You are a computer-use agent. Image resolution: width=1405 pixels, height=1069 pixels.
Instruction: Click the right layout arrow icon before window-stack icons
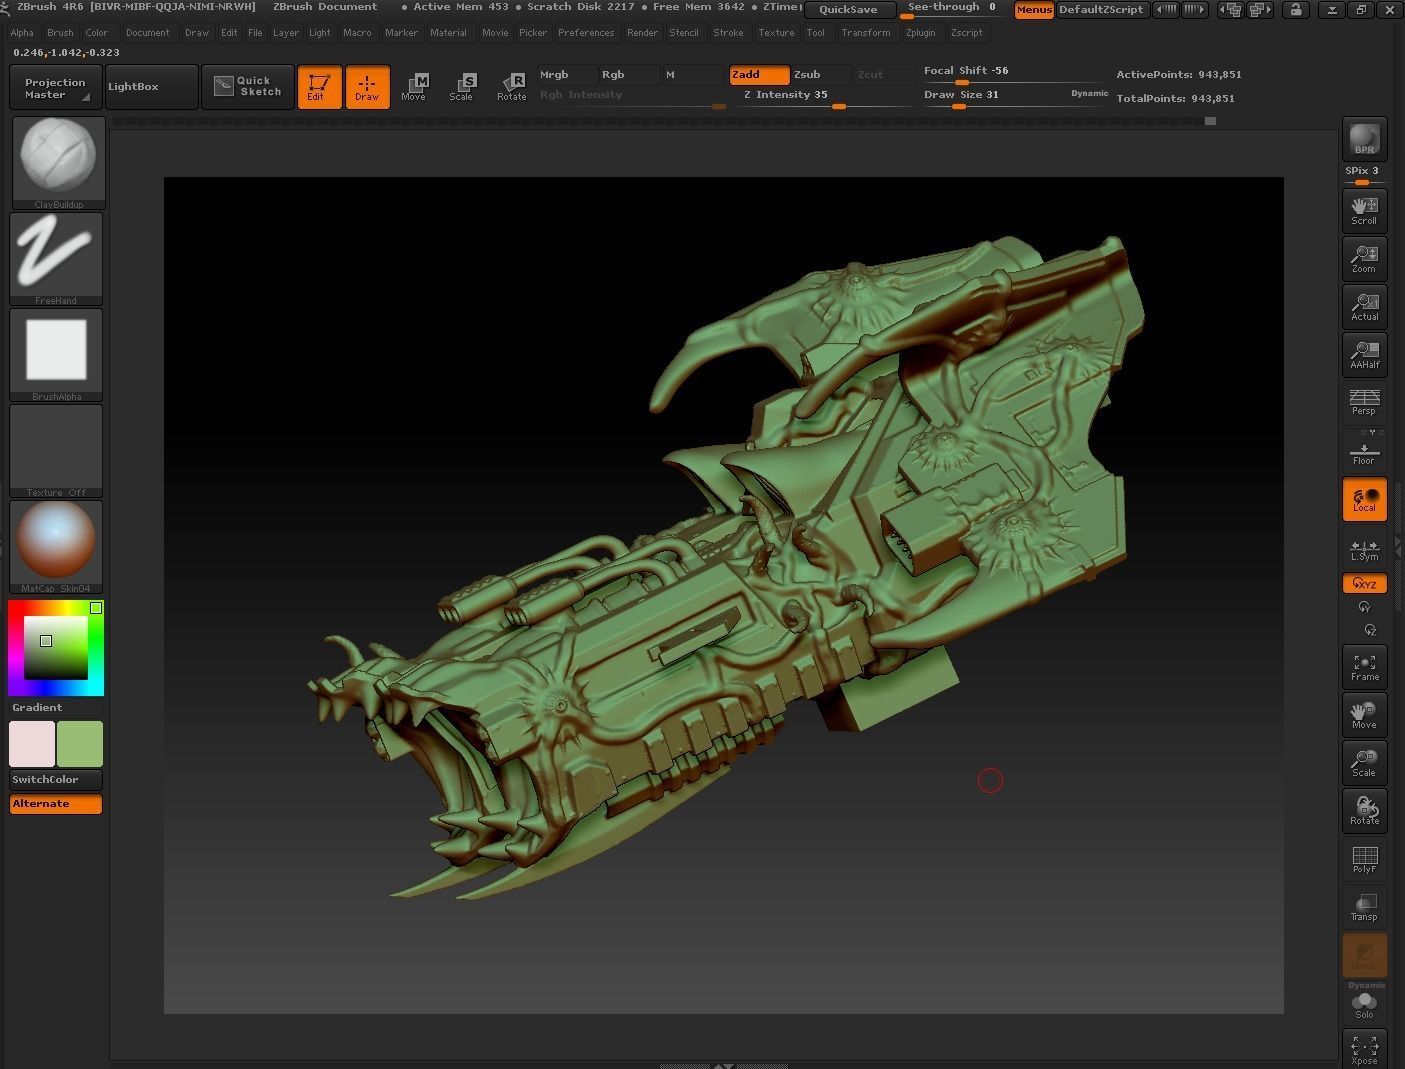click(1195, 10)
